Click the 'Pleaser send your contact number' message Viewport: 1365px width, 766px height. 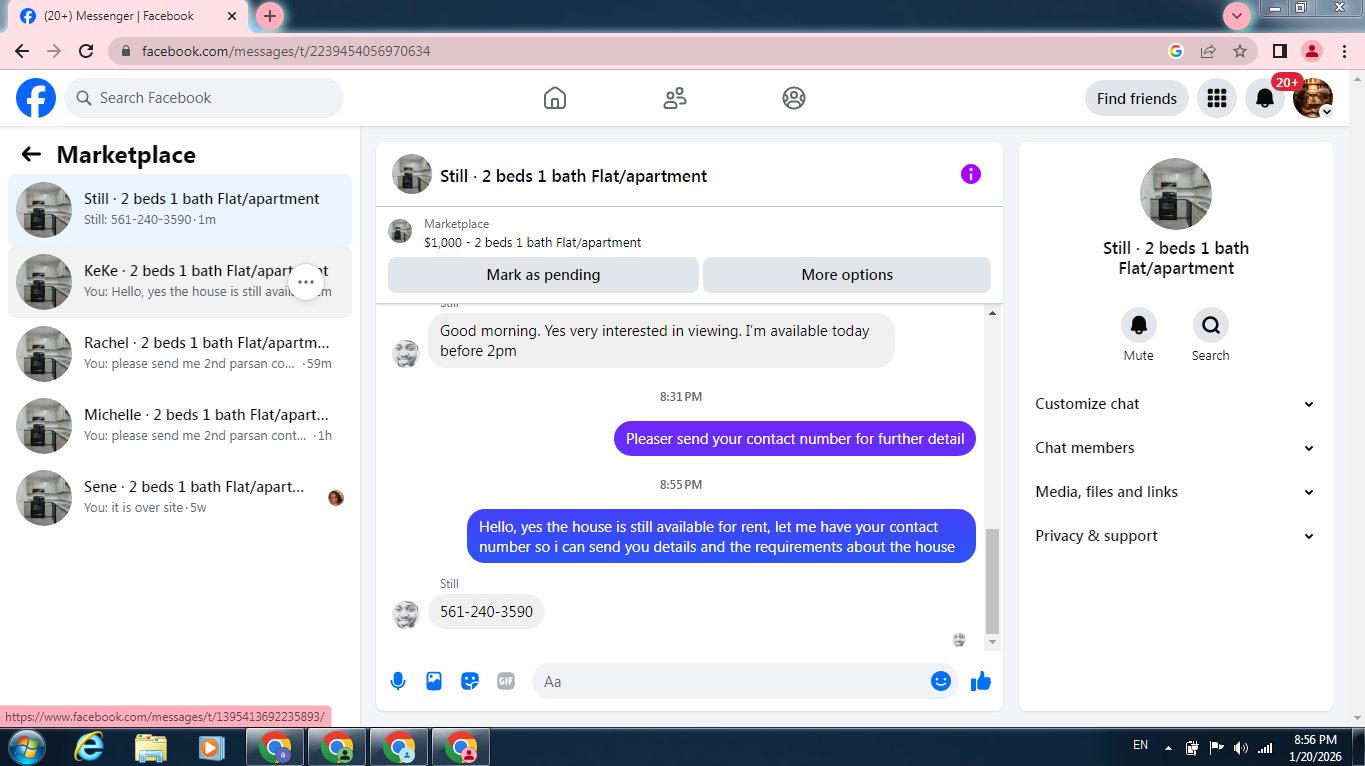click(x=795, y=438)
